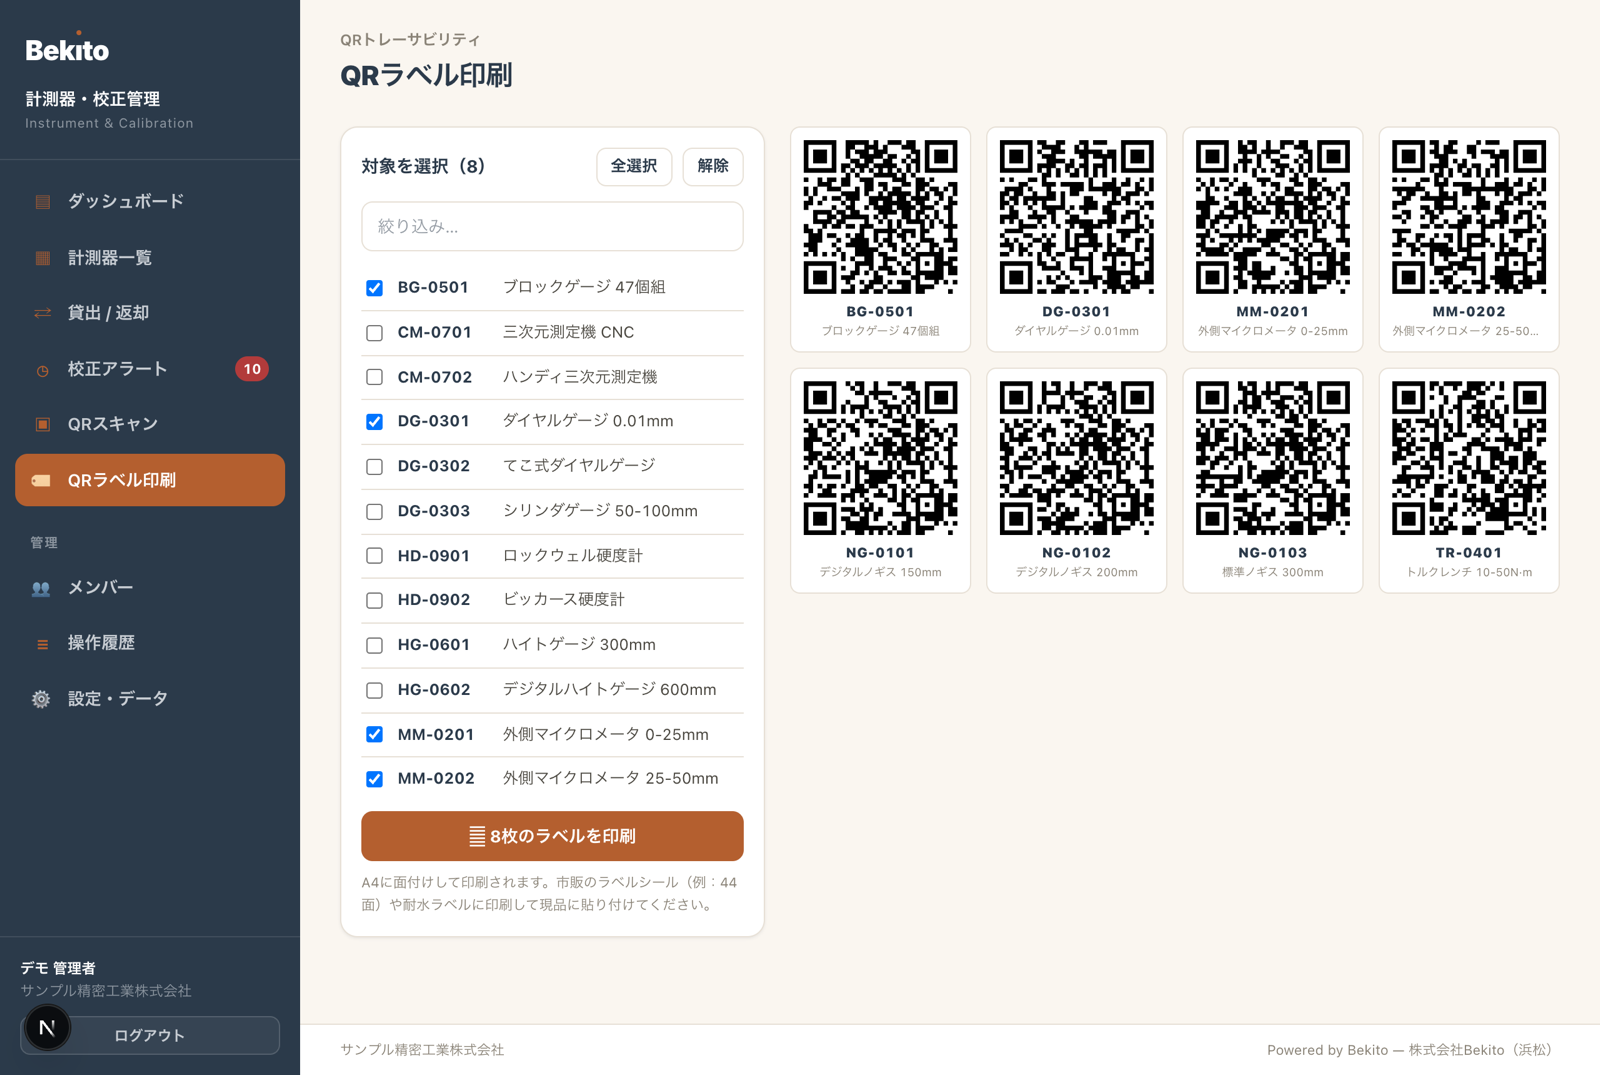Click the DG-0301 QR label thumbnail

coord(1076,240)
